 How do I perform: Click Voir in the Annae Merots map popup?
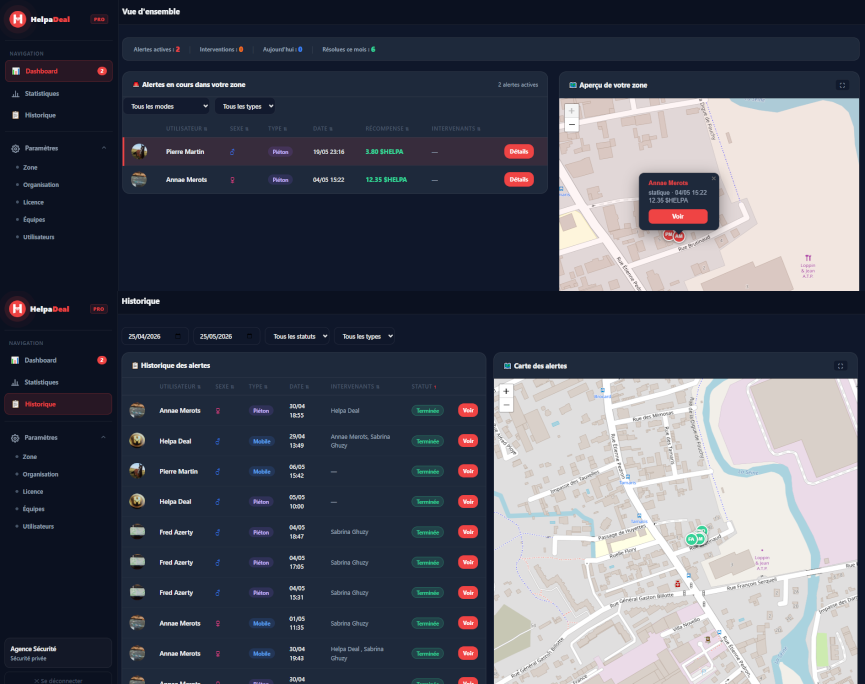(678, 216)
